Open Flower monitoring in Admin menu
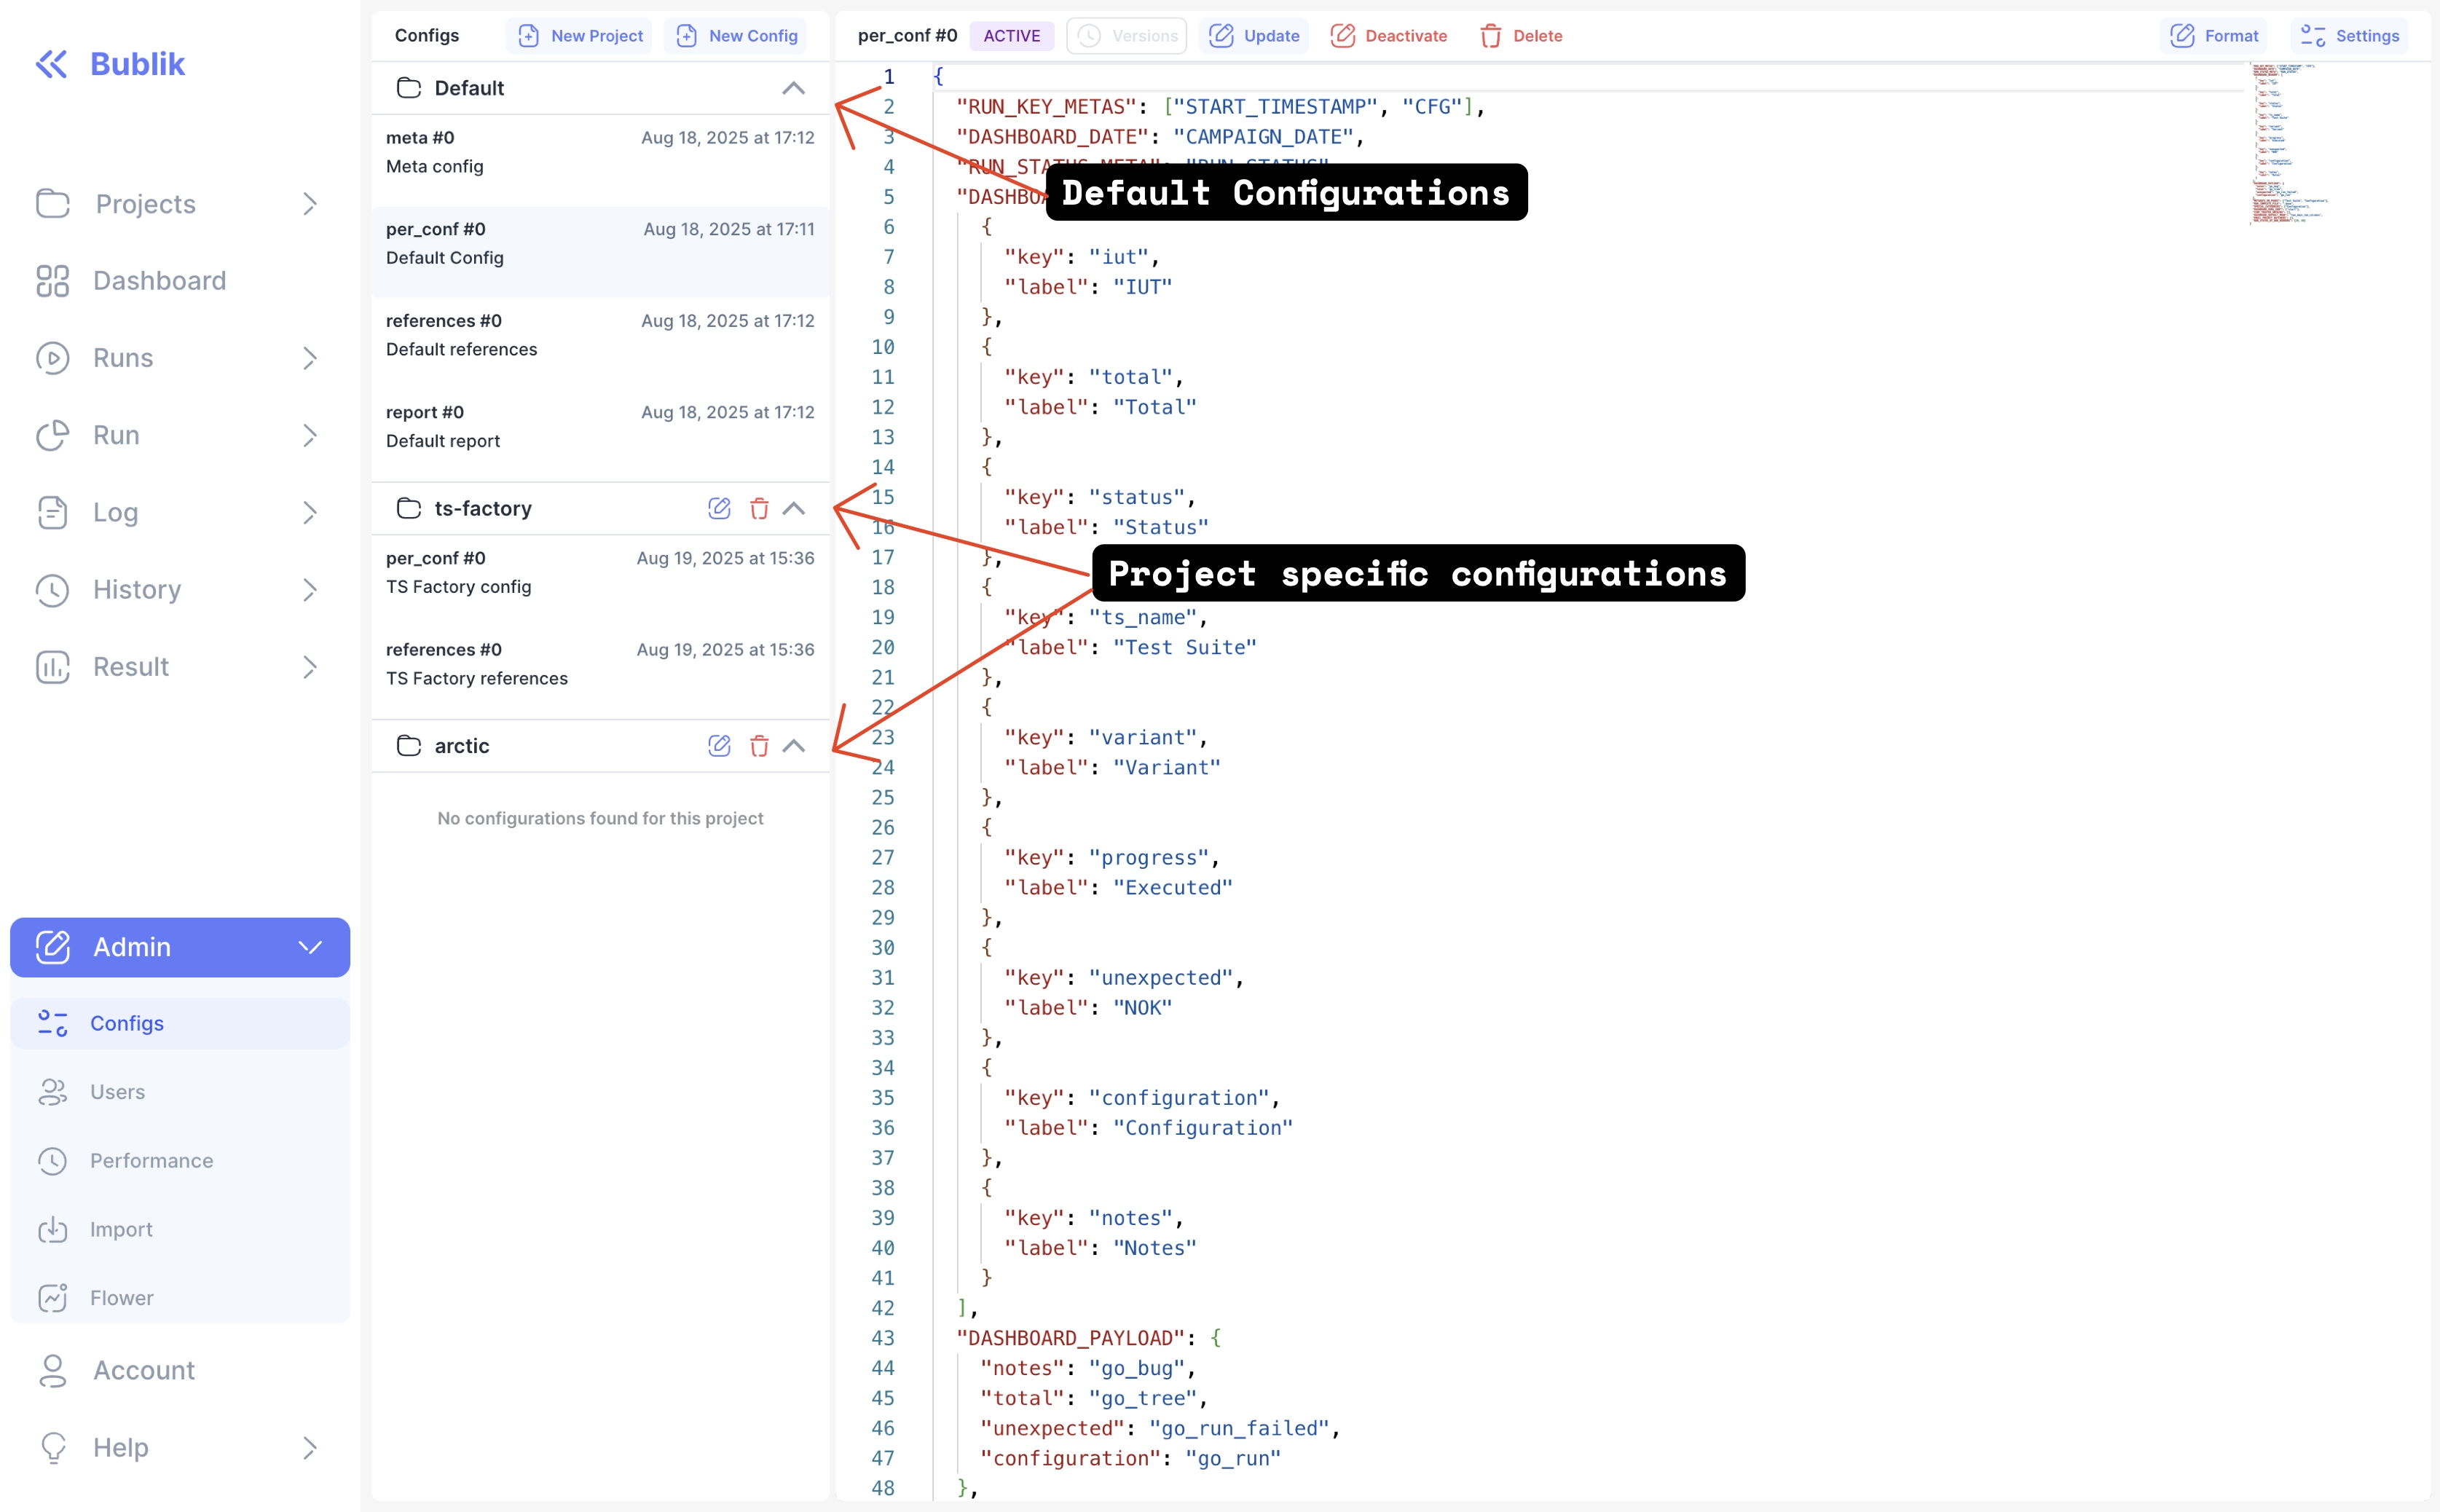Screen dimensions: 2440x1512 tap(121, 1298)
